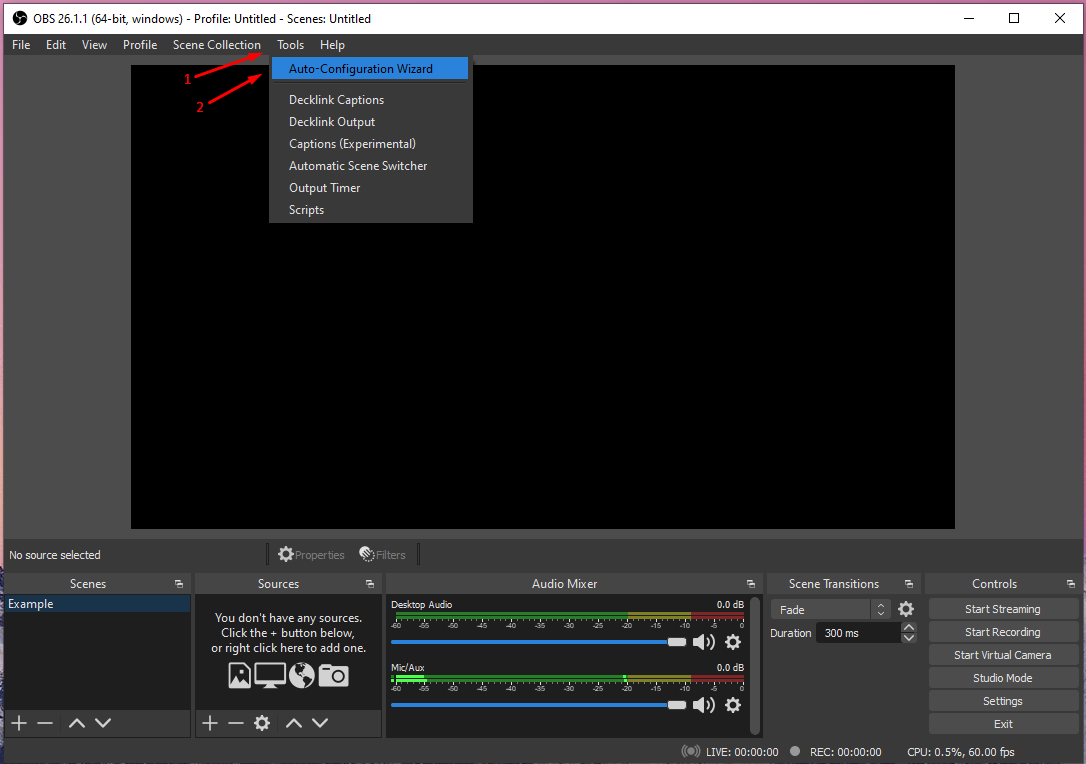Screen dimensions: 1086x764
Task: Click Start Virtual Camera
Action: [x=1003, y=655]
